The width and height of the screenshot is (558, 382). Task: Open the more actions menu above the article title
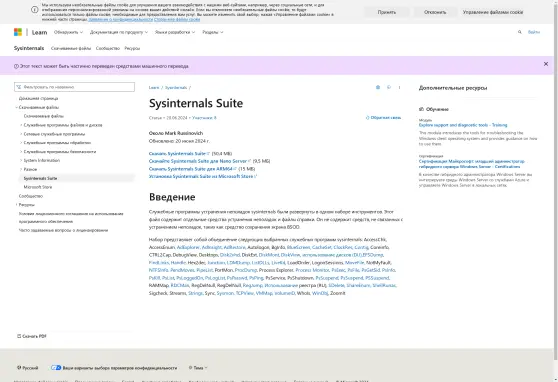pyautogui.click(x=399, y=87)
